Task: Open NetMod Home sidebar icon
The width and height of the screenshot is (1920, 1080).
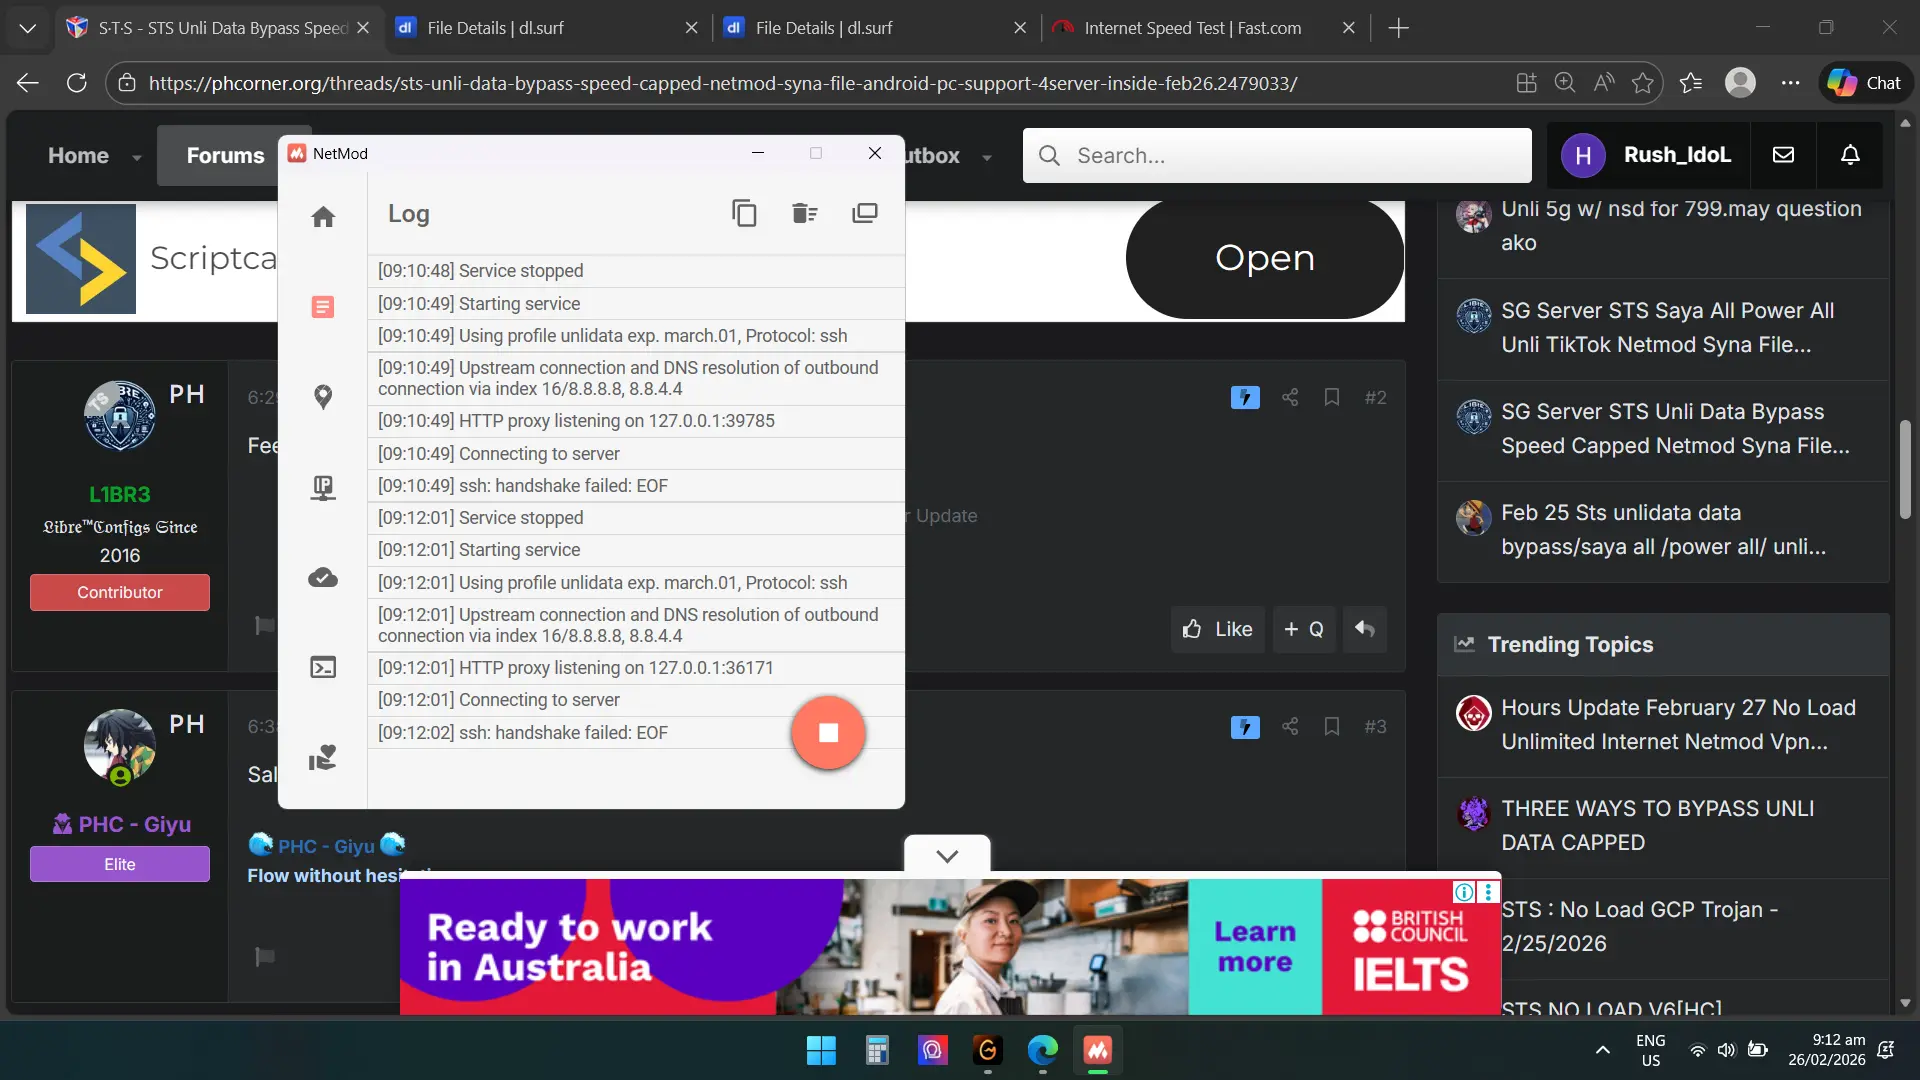Action: click(322, 216)
